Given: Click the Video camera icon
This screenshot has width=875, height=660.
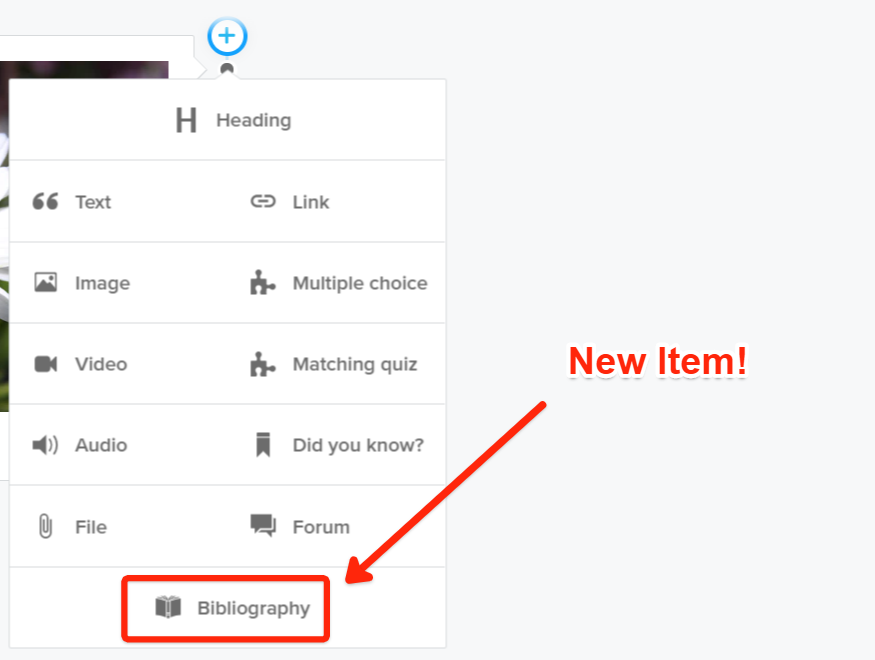Looking at the screenshot, I should tap(45, 364).
